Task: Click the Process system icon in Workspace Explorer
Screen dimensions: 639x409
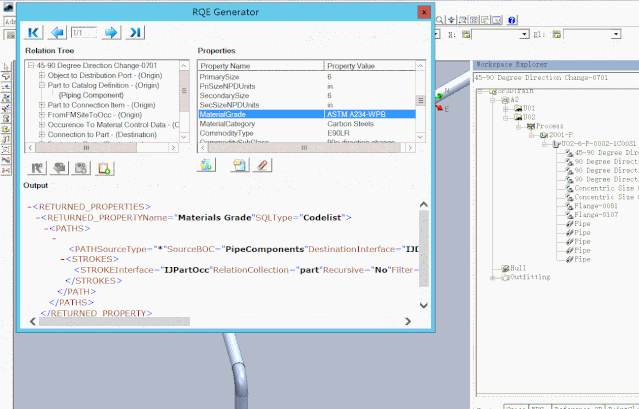Action: tap(531, 126)
